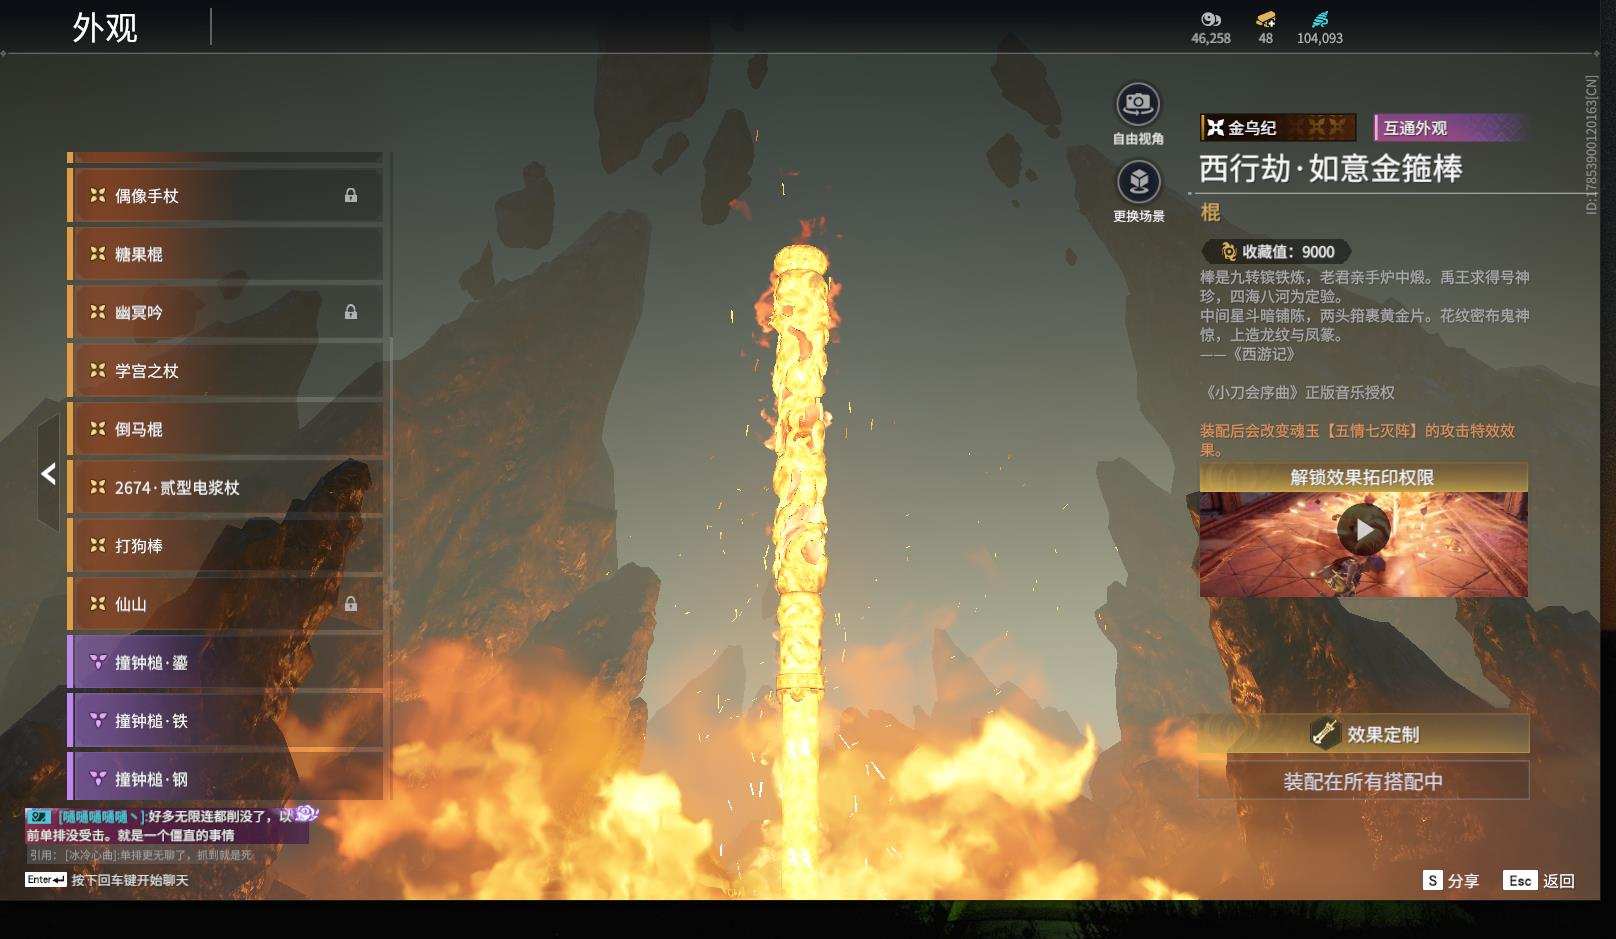
Task: Click the 更换场景 change scene icon
Action: tap(1137, 182)
